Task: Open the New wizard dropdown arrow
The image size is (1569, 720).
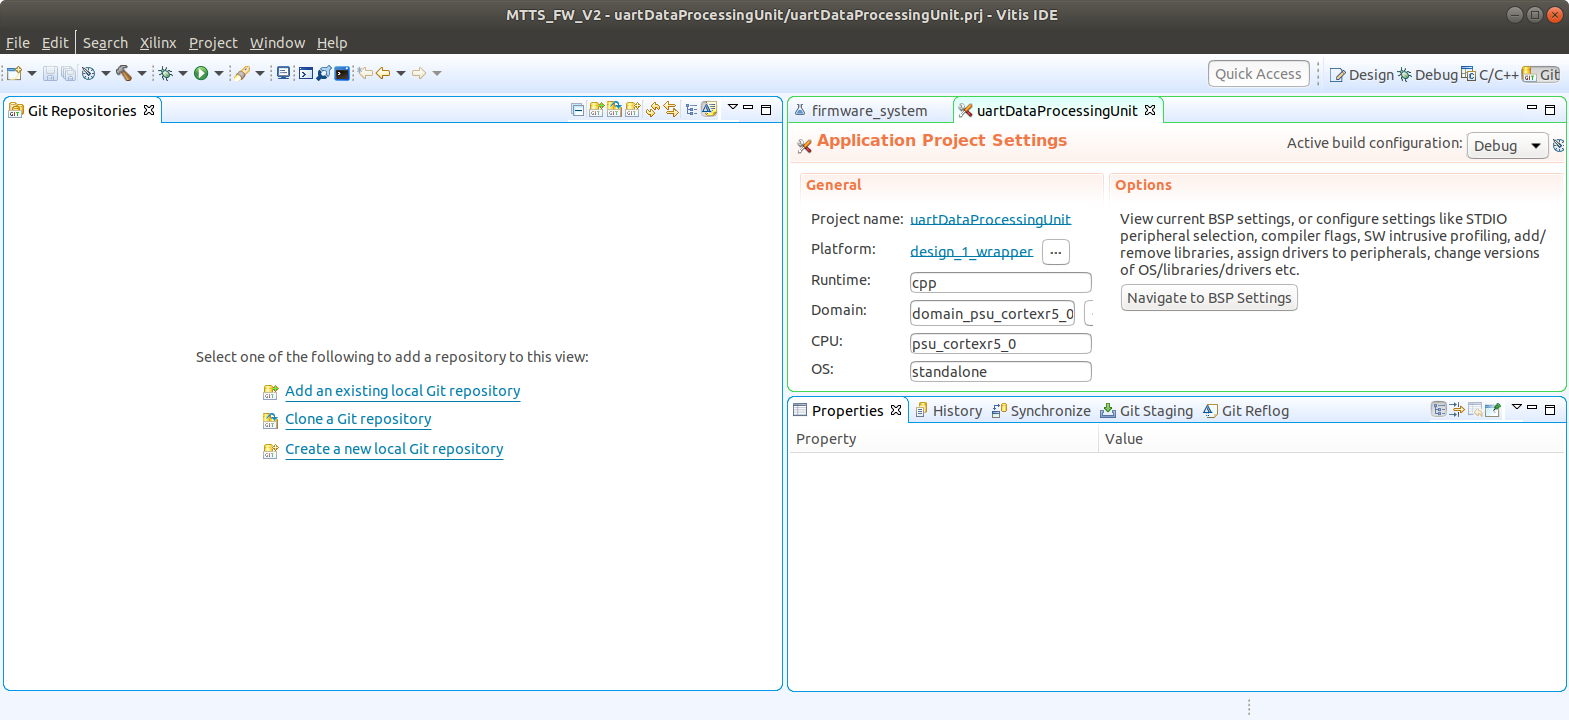Action: (x=32, y=73)
